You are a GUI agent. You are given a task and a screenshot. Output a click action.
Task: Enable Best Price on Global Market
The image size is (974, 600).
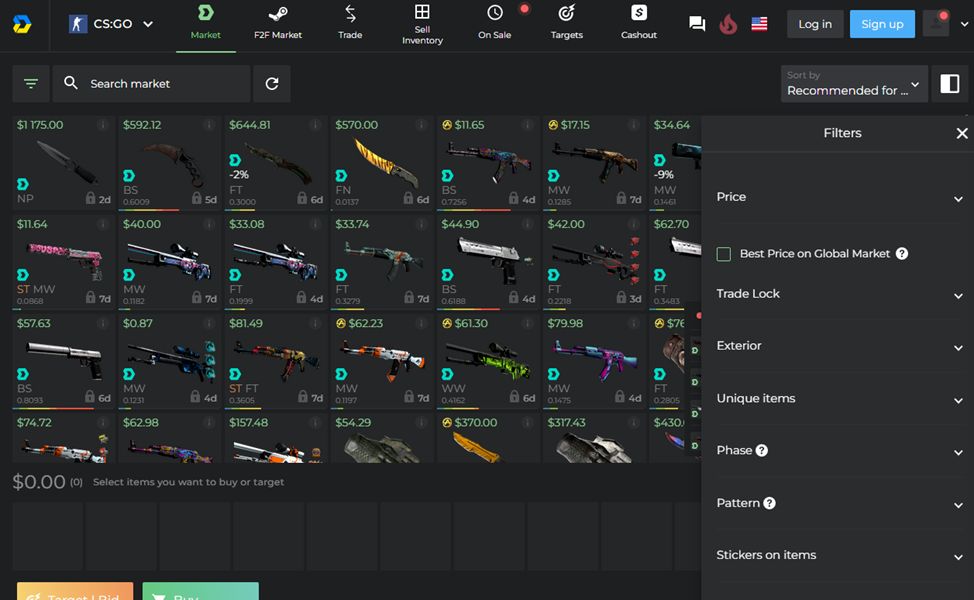pyautogui.click(x=723, y=254)
